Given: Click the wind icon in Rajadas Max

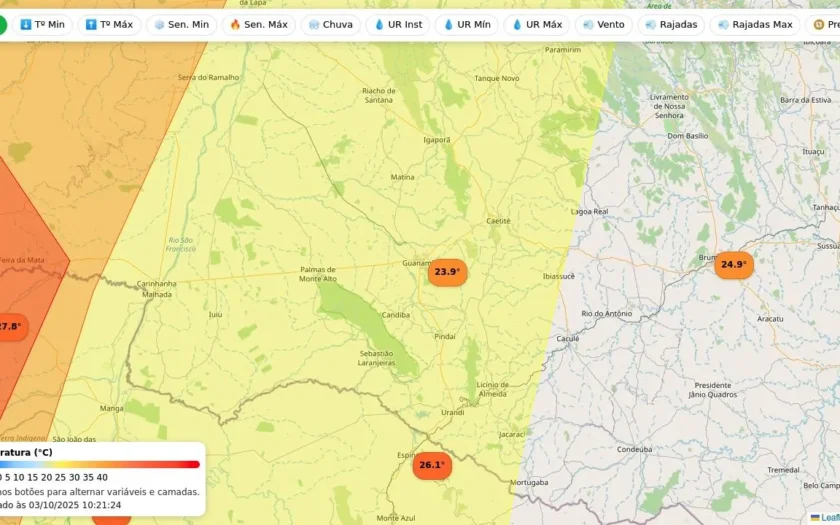Looking at the screenshot, I should [x=723, y=25].
